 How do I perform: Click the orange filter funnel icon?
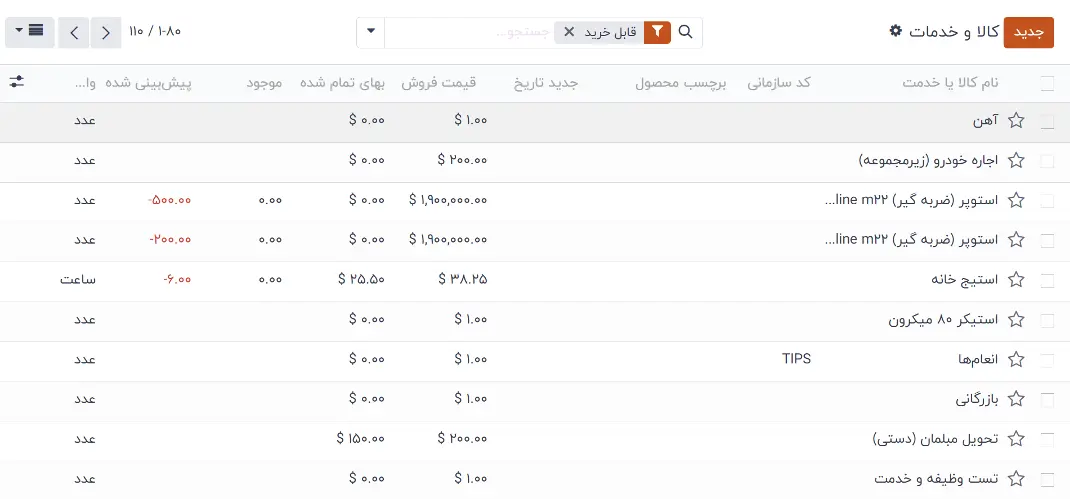point(657,32)
